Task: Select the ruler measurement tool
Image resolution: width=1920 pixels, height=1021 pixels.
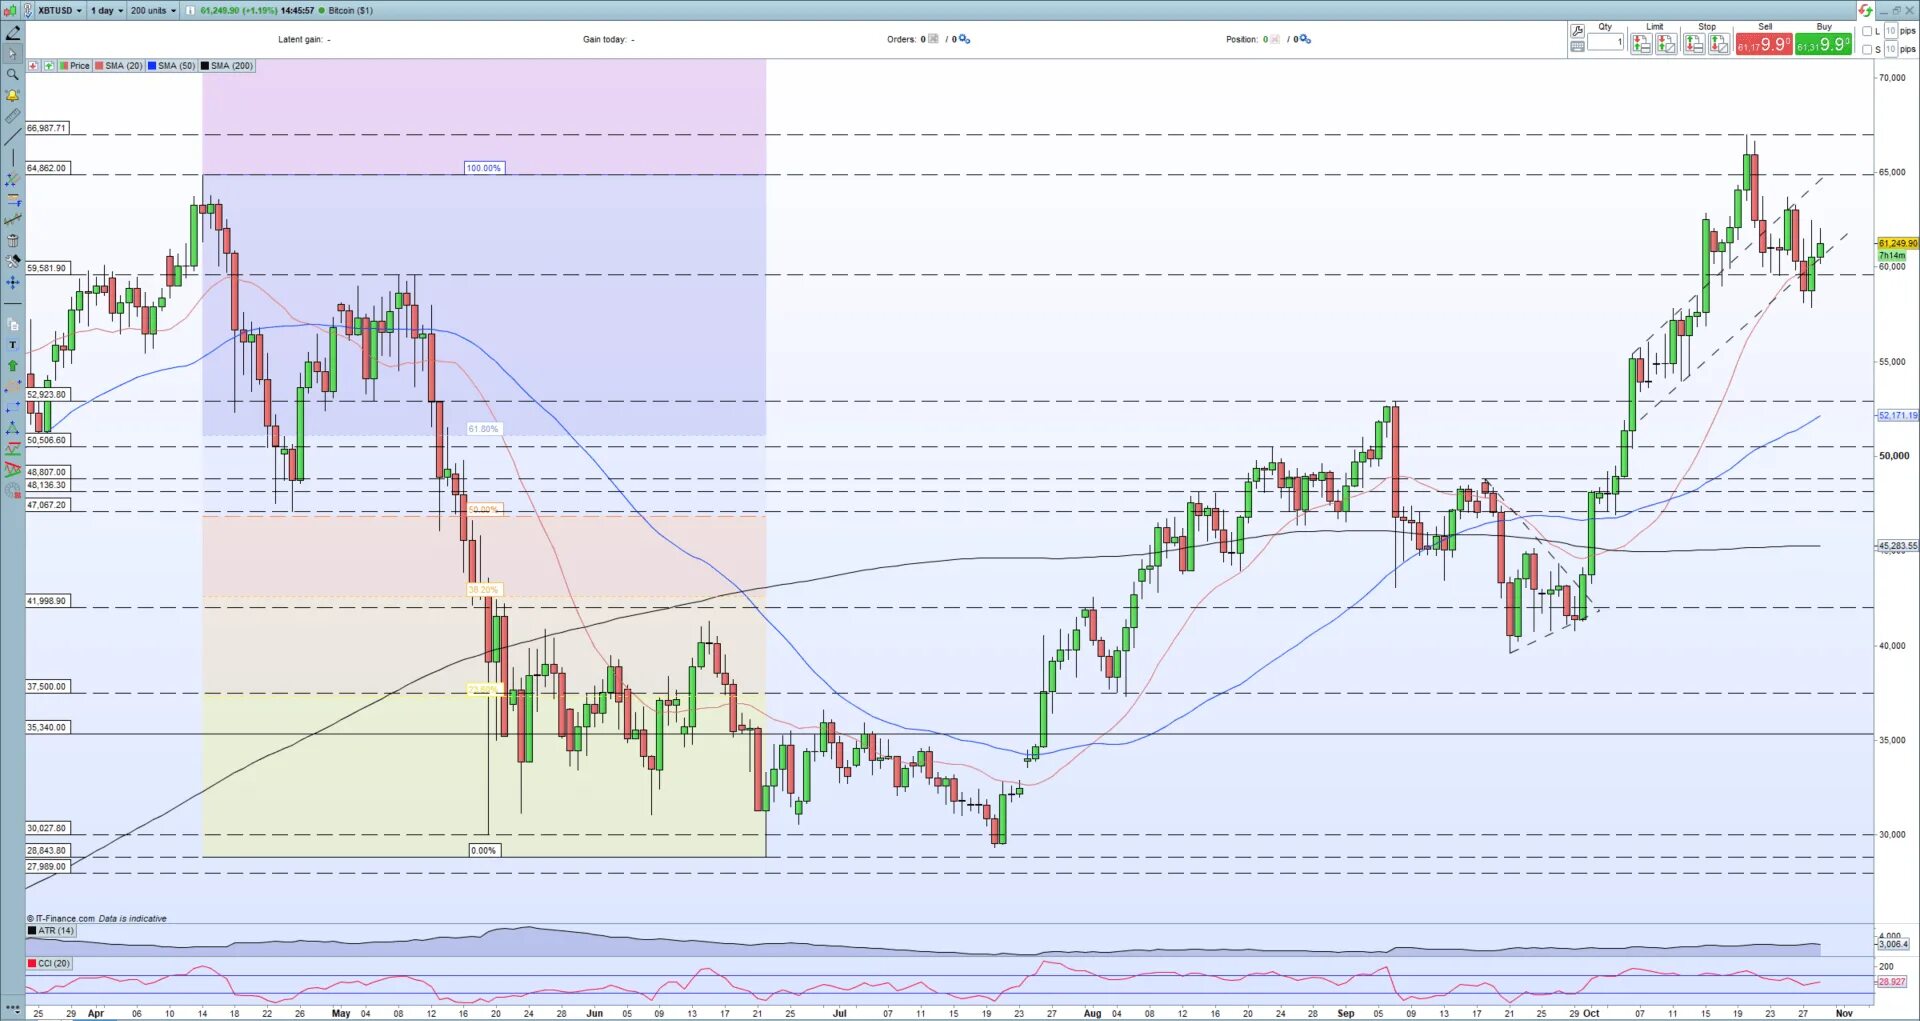Action: click(x=13, y=116)
